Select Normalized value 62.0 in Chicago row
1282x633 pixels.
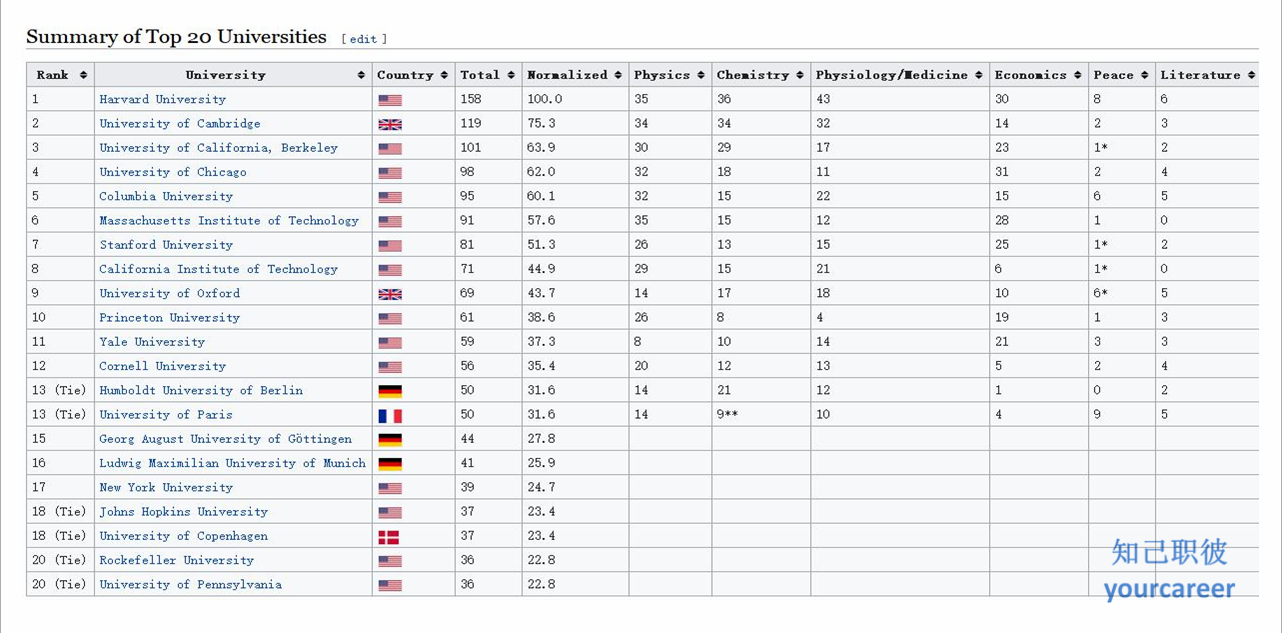(541, 172)
